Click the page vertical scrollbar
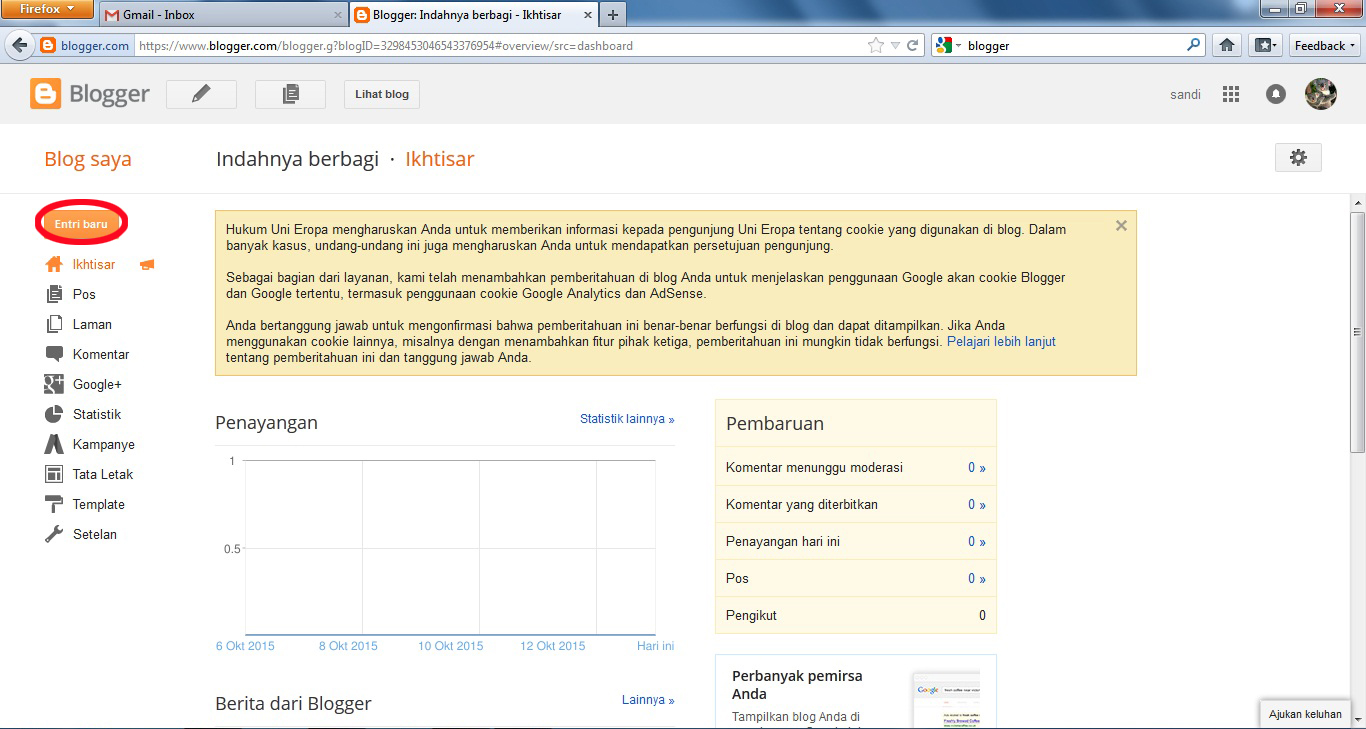 click(1357, 330)
